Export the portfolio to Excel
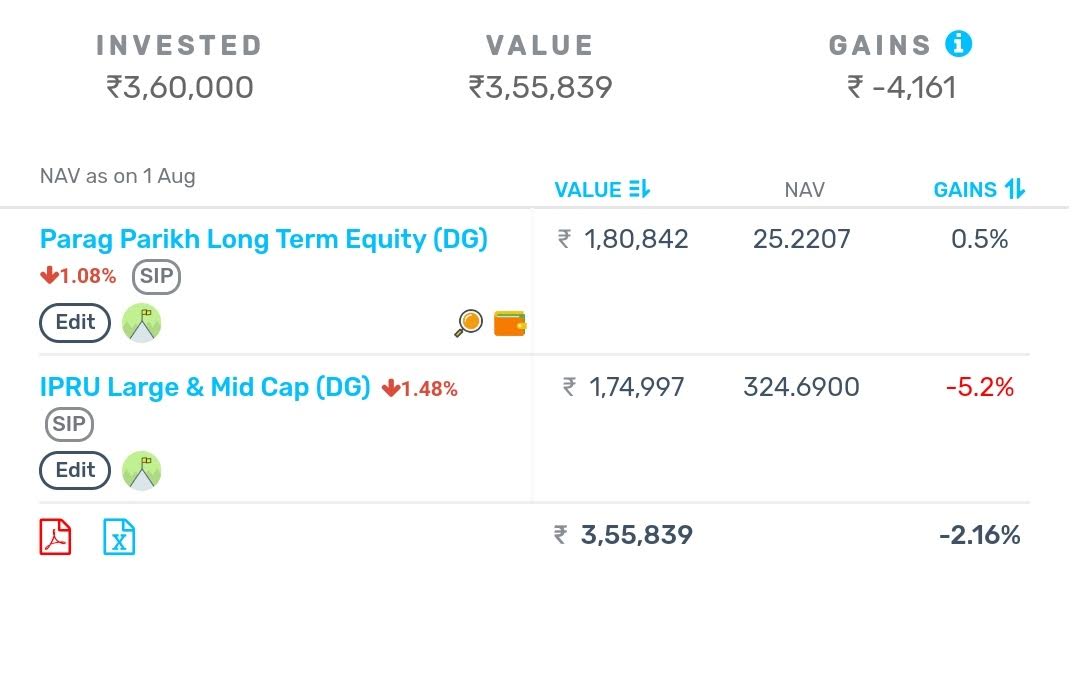 pos(119,537)
